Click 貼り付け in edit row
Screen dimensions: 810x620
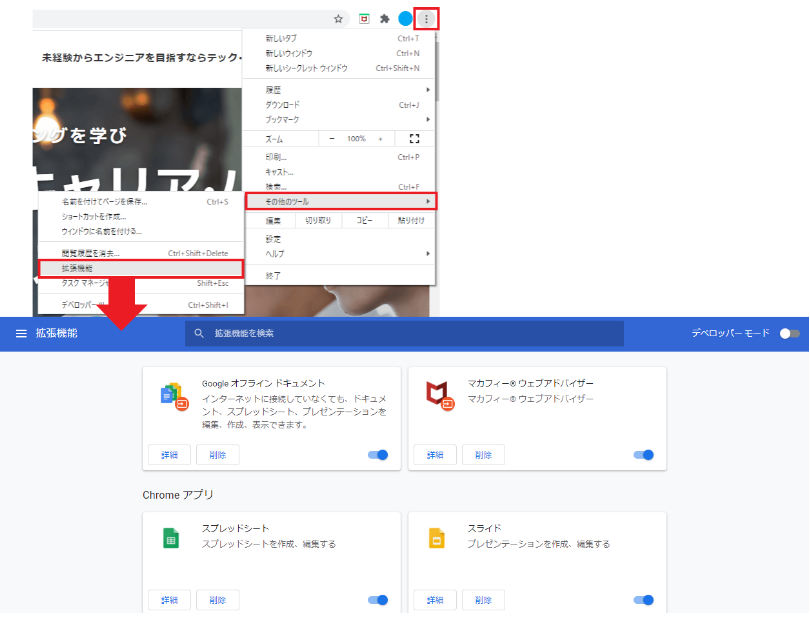[x=411, y=221]
